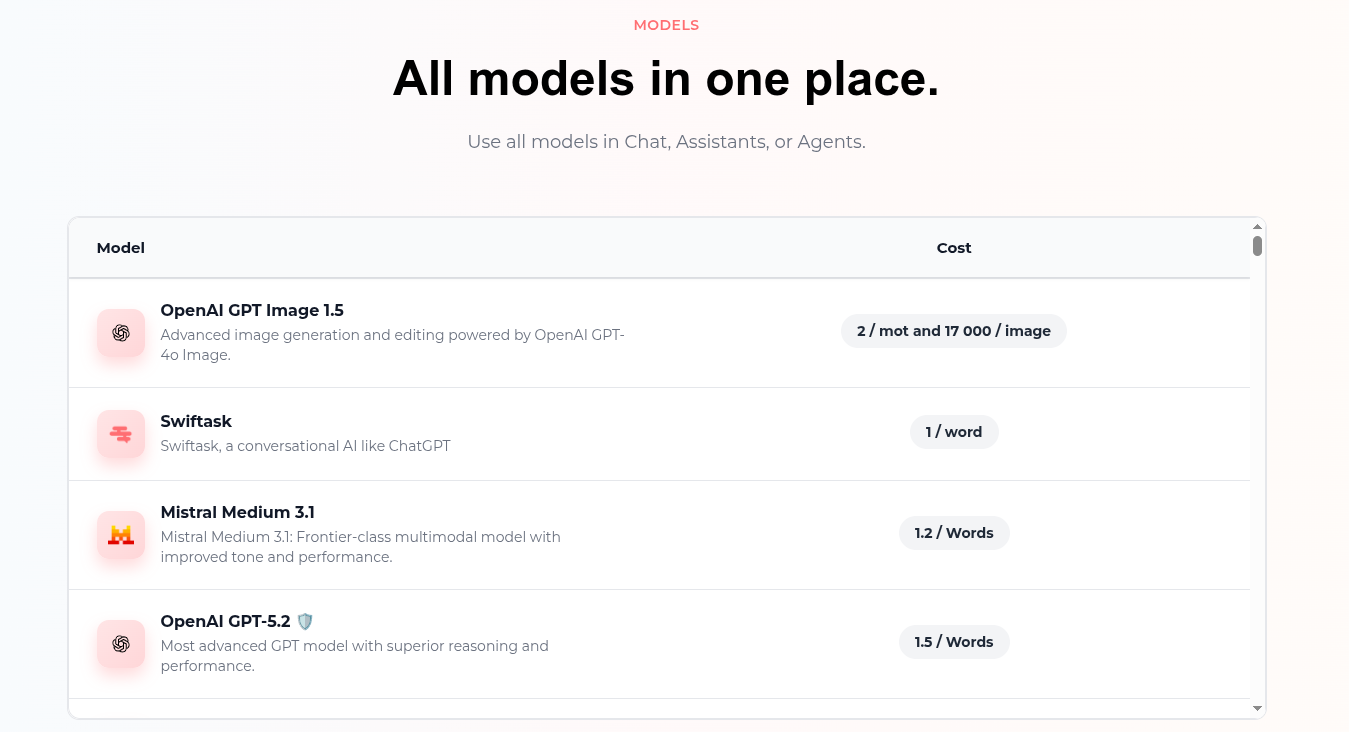This screenshot has width=1349, height=732.
Task: Click the '1.5 / Words' cost badge
Action: click(954, 642)
